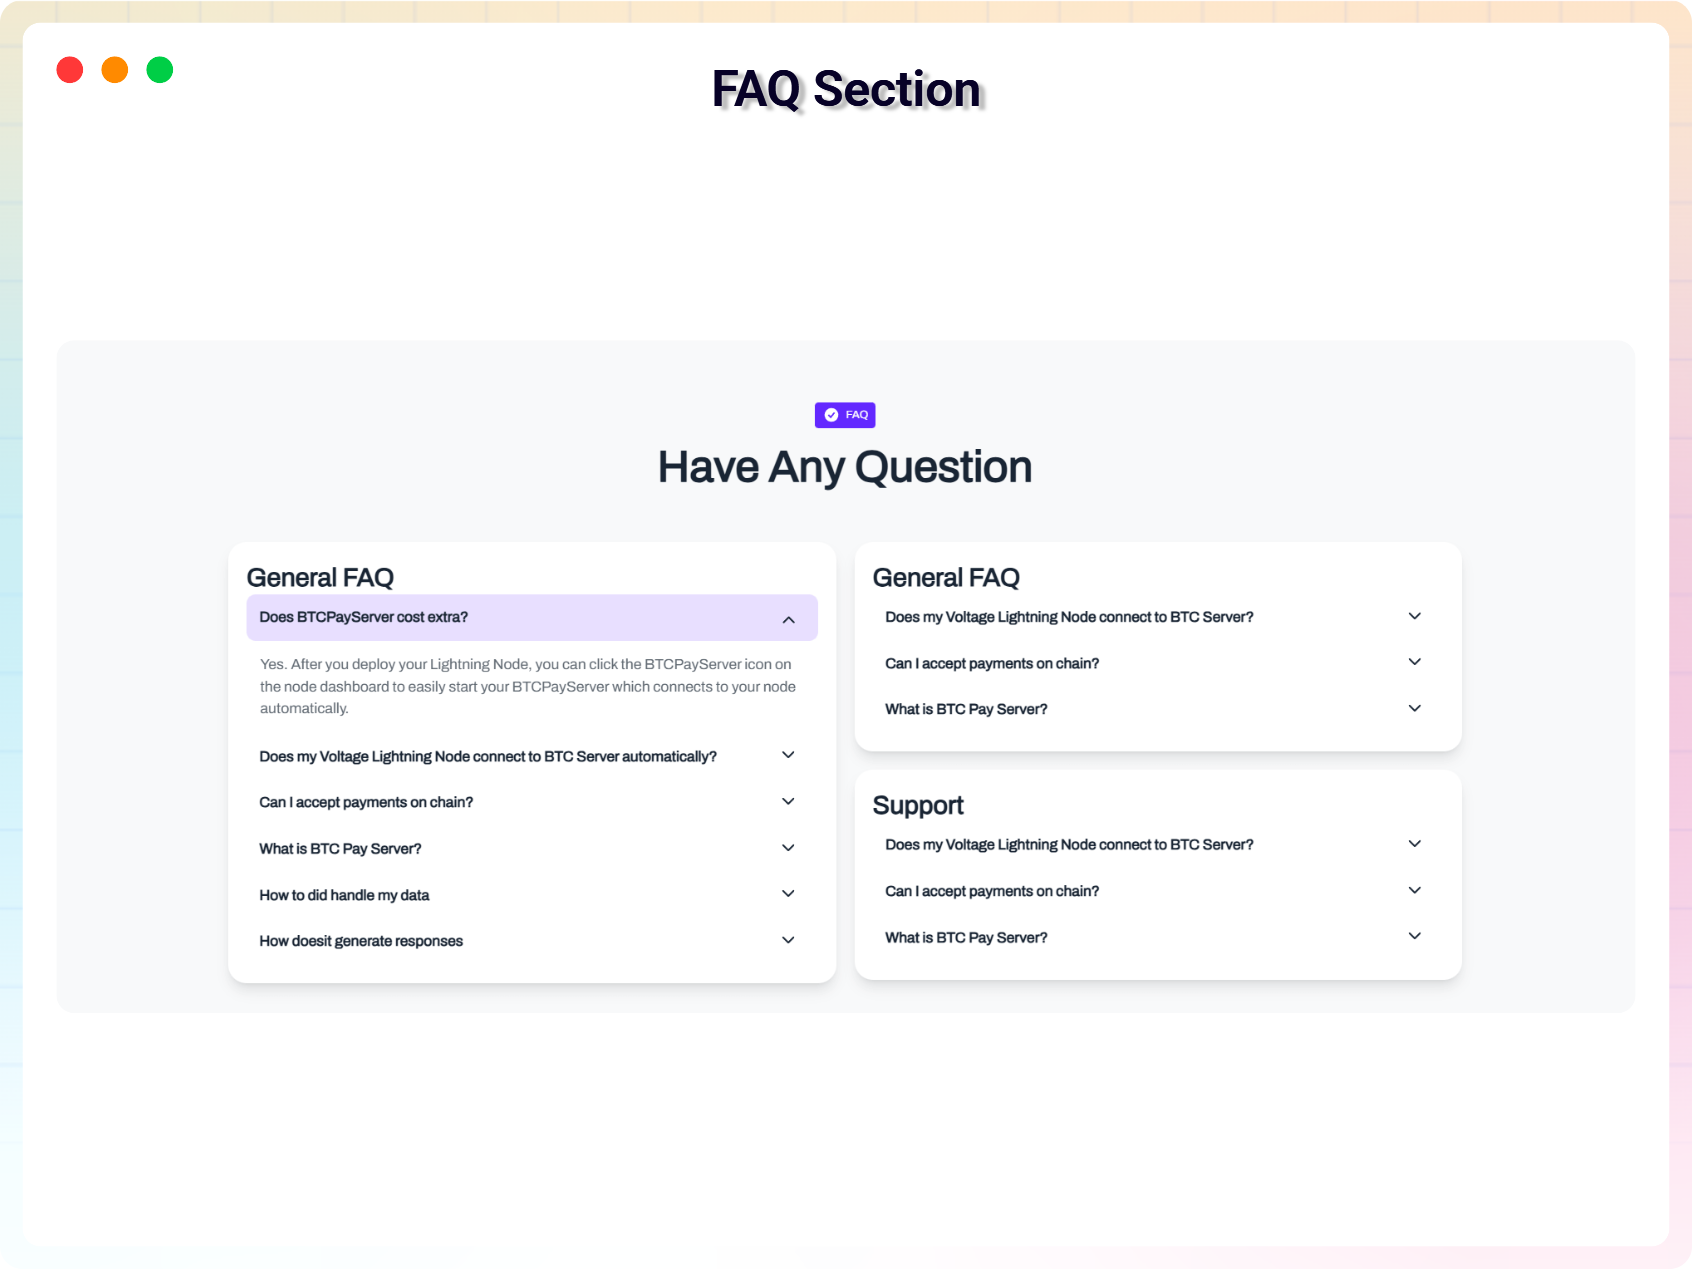Click the red window dot
The width and height of the screenshot is (1692, 1269).
click(70, 70)
